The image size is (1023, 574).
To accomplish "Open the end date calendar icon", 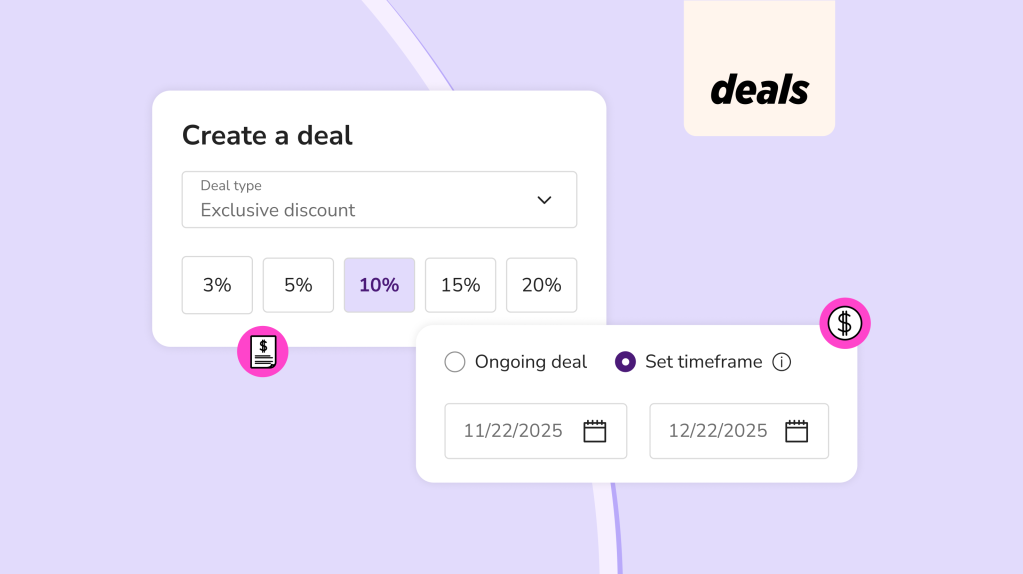I will click(x=796, y=431).
